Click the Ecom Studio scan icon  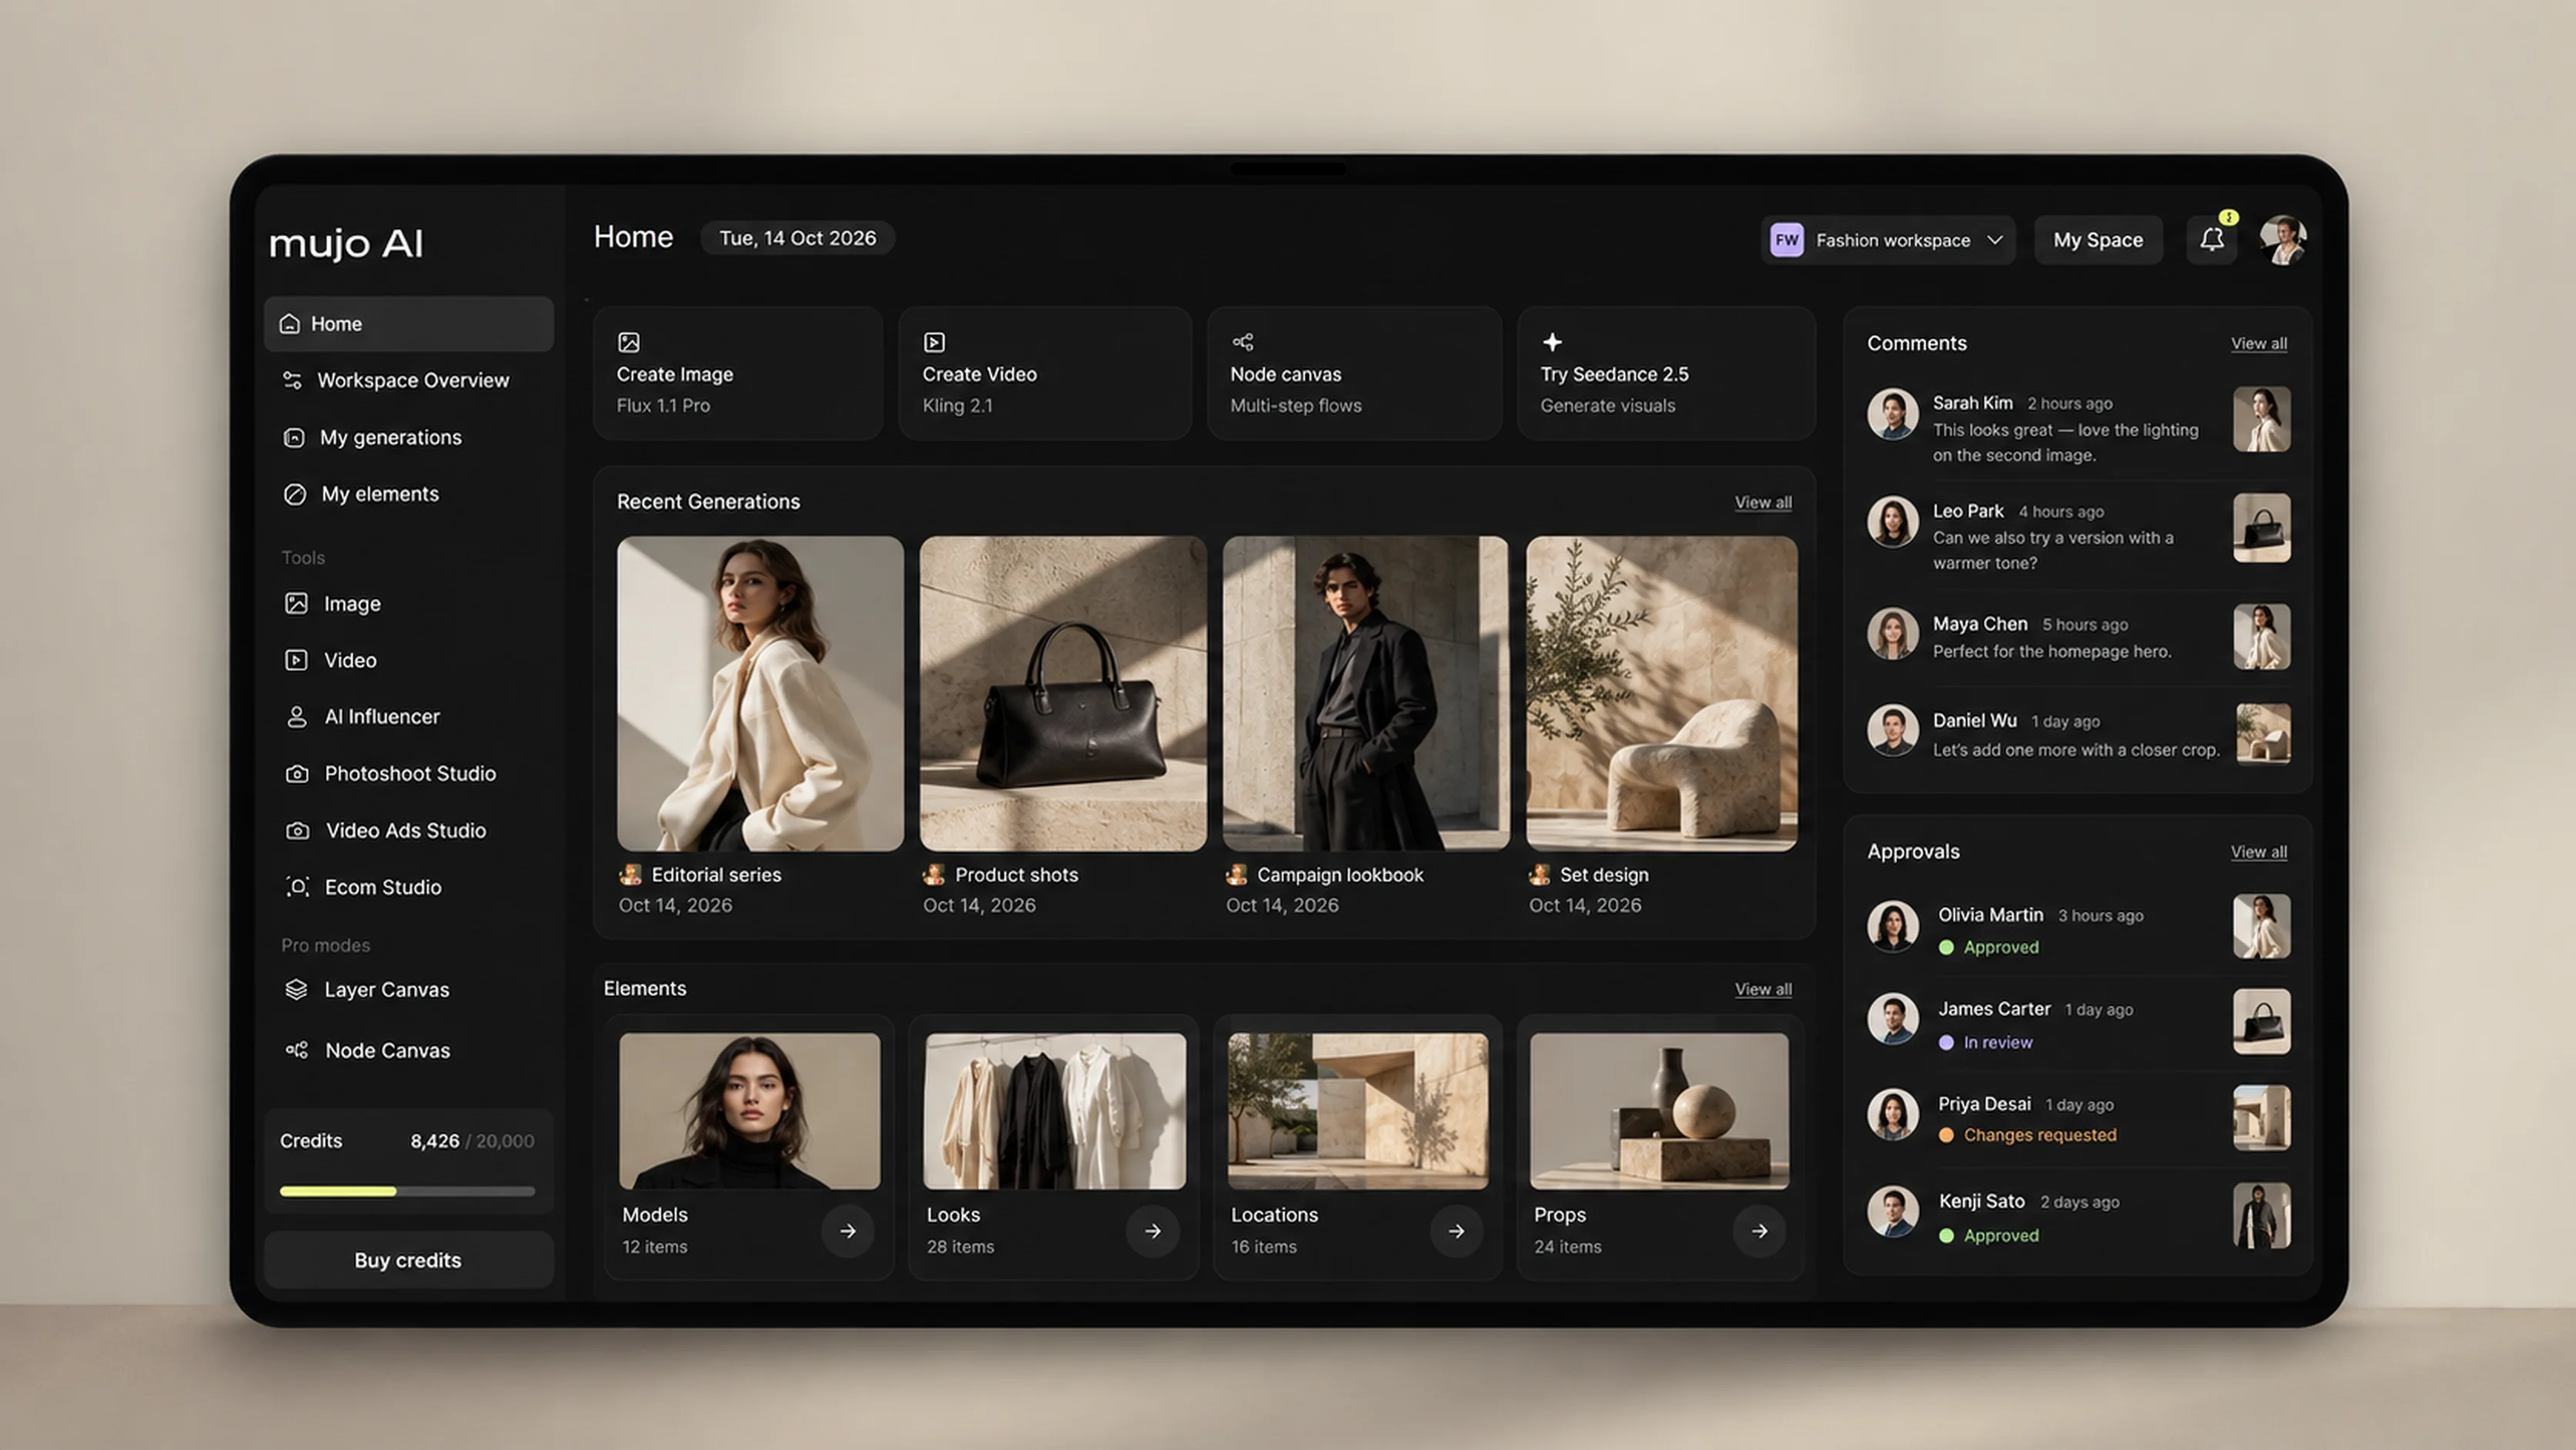tap(297, 887)
